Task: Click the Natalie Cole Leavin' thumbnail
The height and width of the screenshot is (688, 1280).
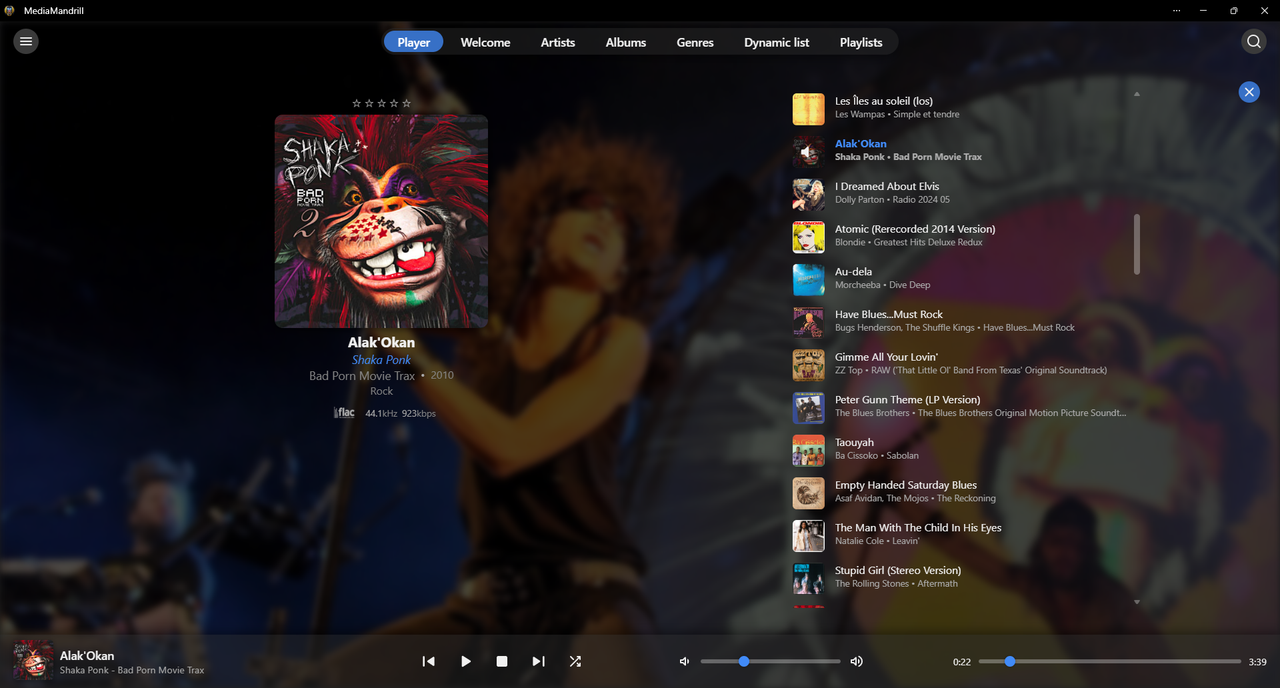Action: pyautogui.click(x=808, y=536)
